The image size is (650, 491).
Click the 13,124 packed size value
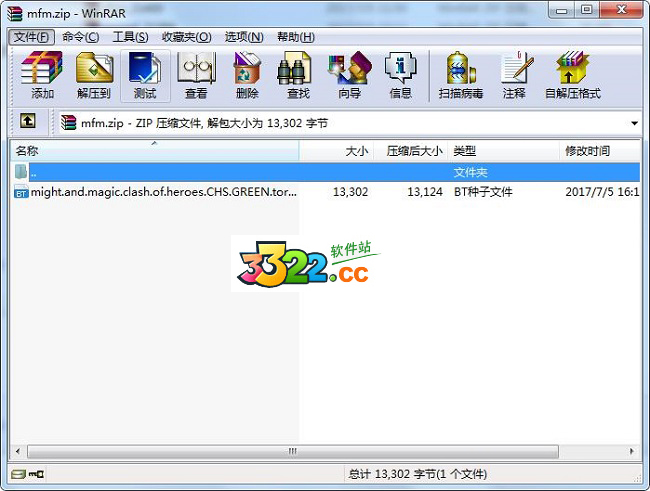pyautogui.click(x=424, y=192)
